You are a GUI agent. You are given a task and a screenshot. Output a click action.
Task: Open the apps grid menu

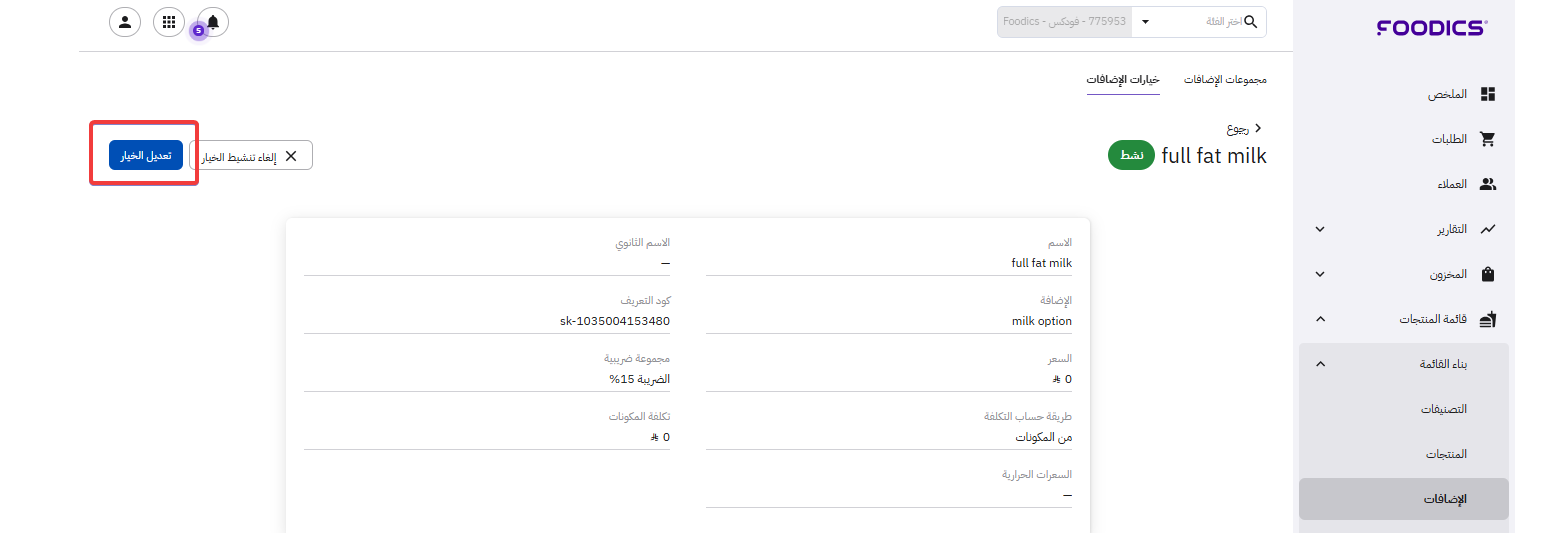[168, 22]
